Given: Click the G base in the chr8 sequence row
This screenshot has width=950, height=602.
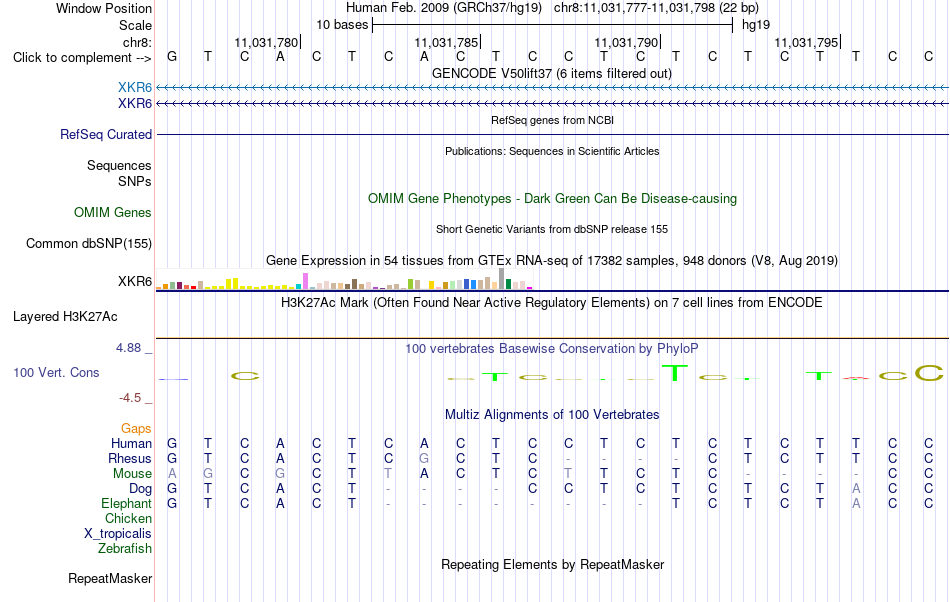Looking at the screenshot, I should [172, 56].
